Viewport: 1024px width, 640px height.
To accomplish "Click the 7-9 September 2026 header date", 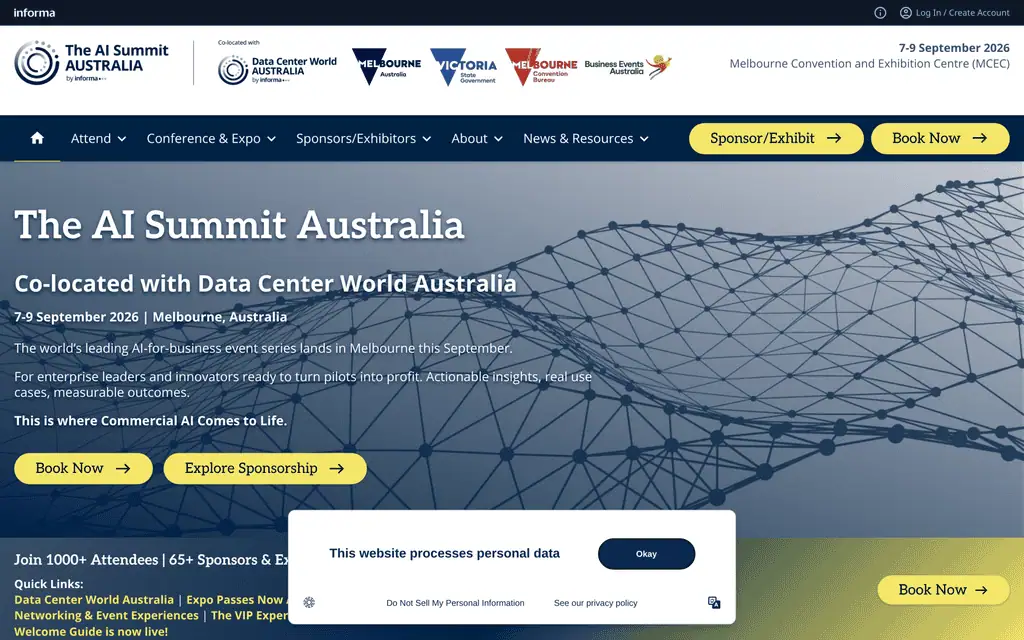I will [953, 48].
